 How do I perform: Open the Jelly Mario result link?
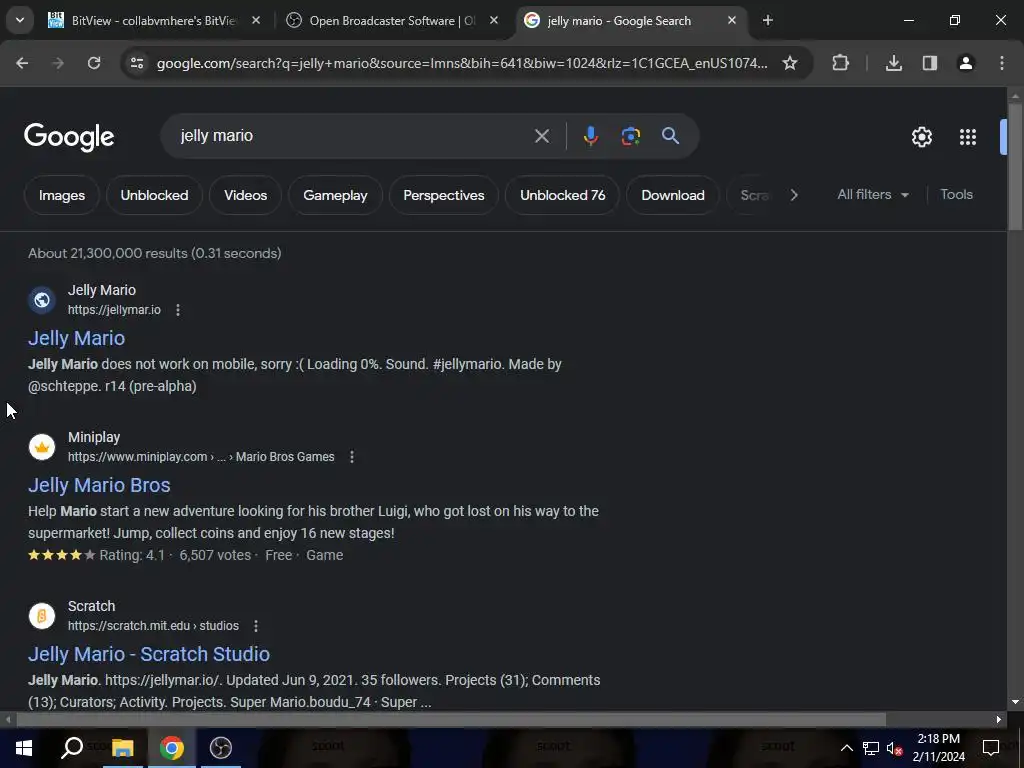76,338
